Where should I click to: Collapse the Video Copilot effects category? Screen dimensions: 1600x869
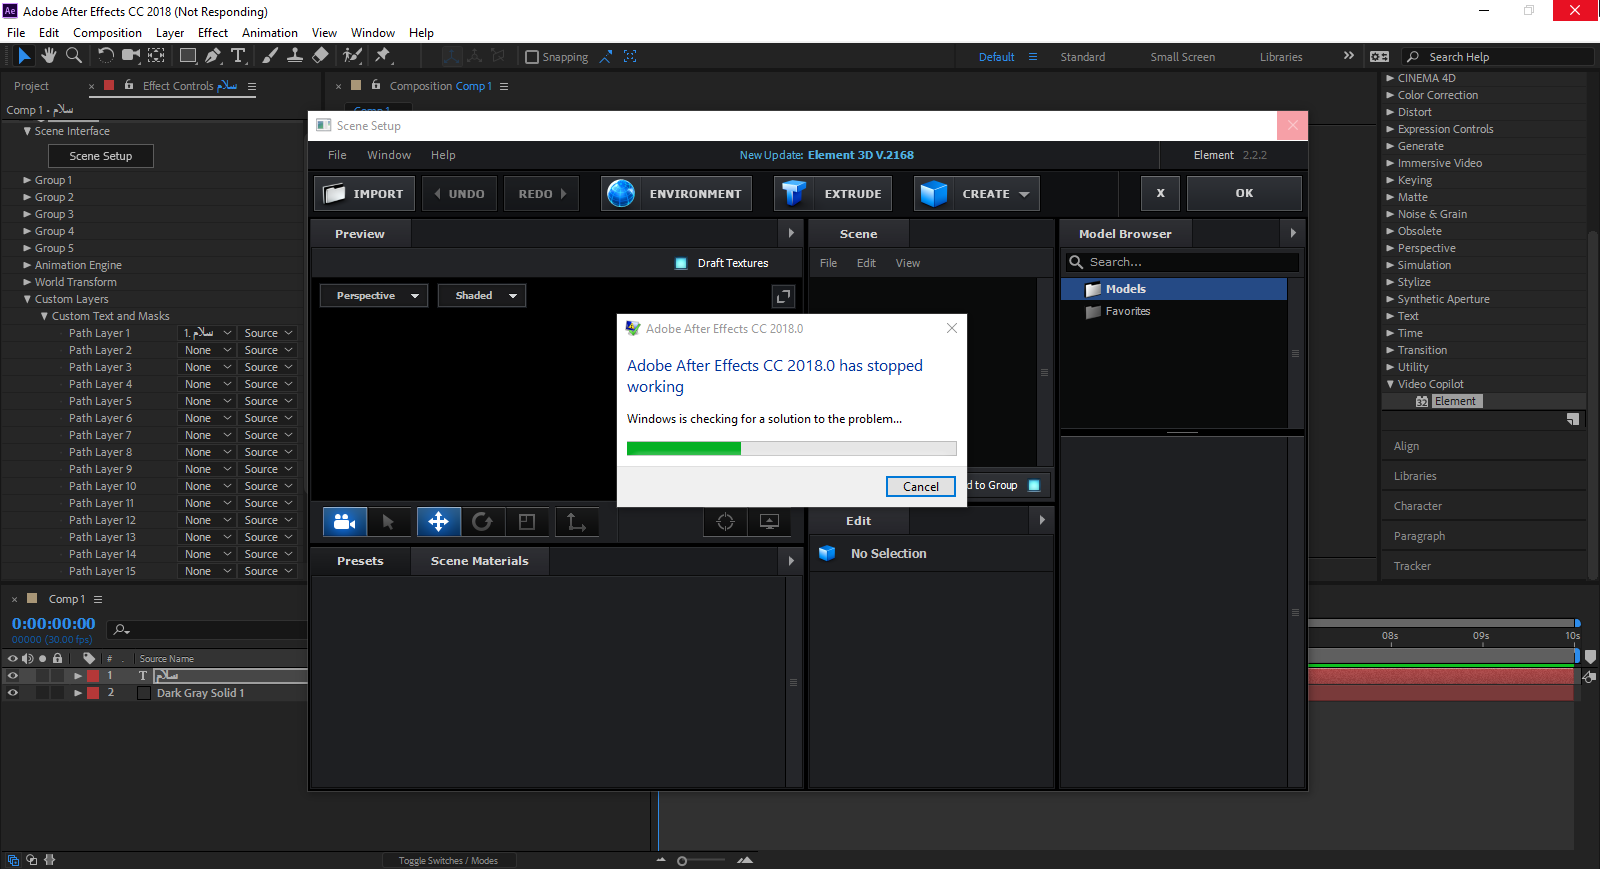[1390, 384]
